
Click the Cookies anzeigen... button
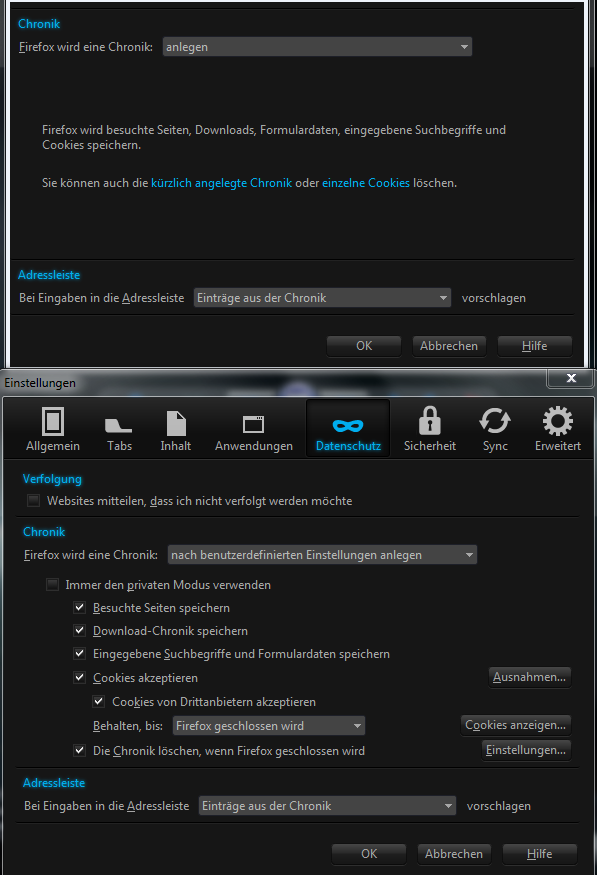pos(516,725)
